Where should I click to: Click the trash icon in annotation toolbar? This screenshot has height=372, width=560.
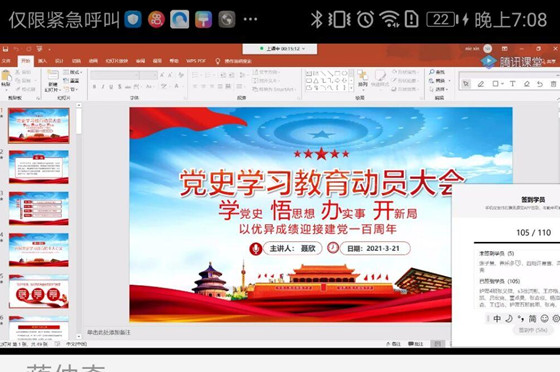[x=553, y=84]
